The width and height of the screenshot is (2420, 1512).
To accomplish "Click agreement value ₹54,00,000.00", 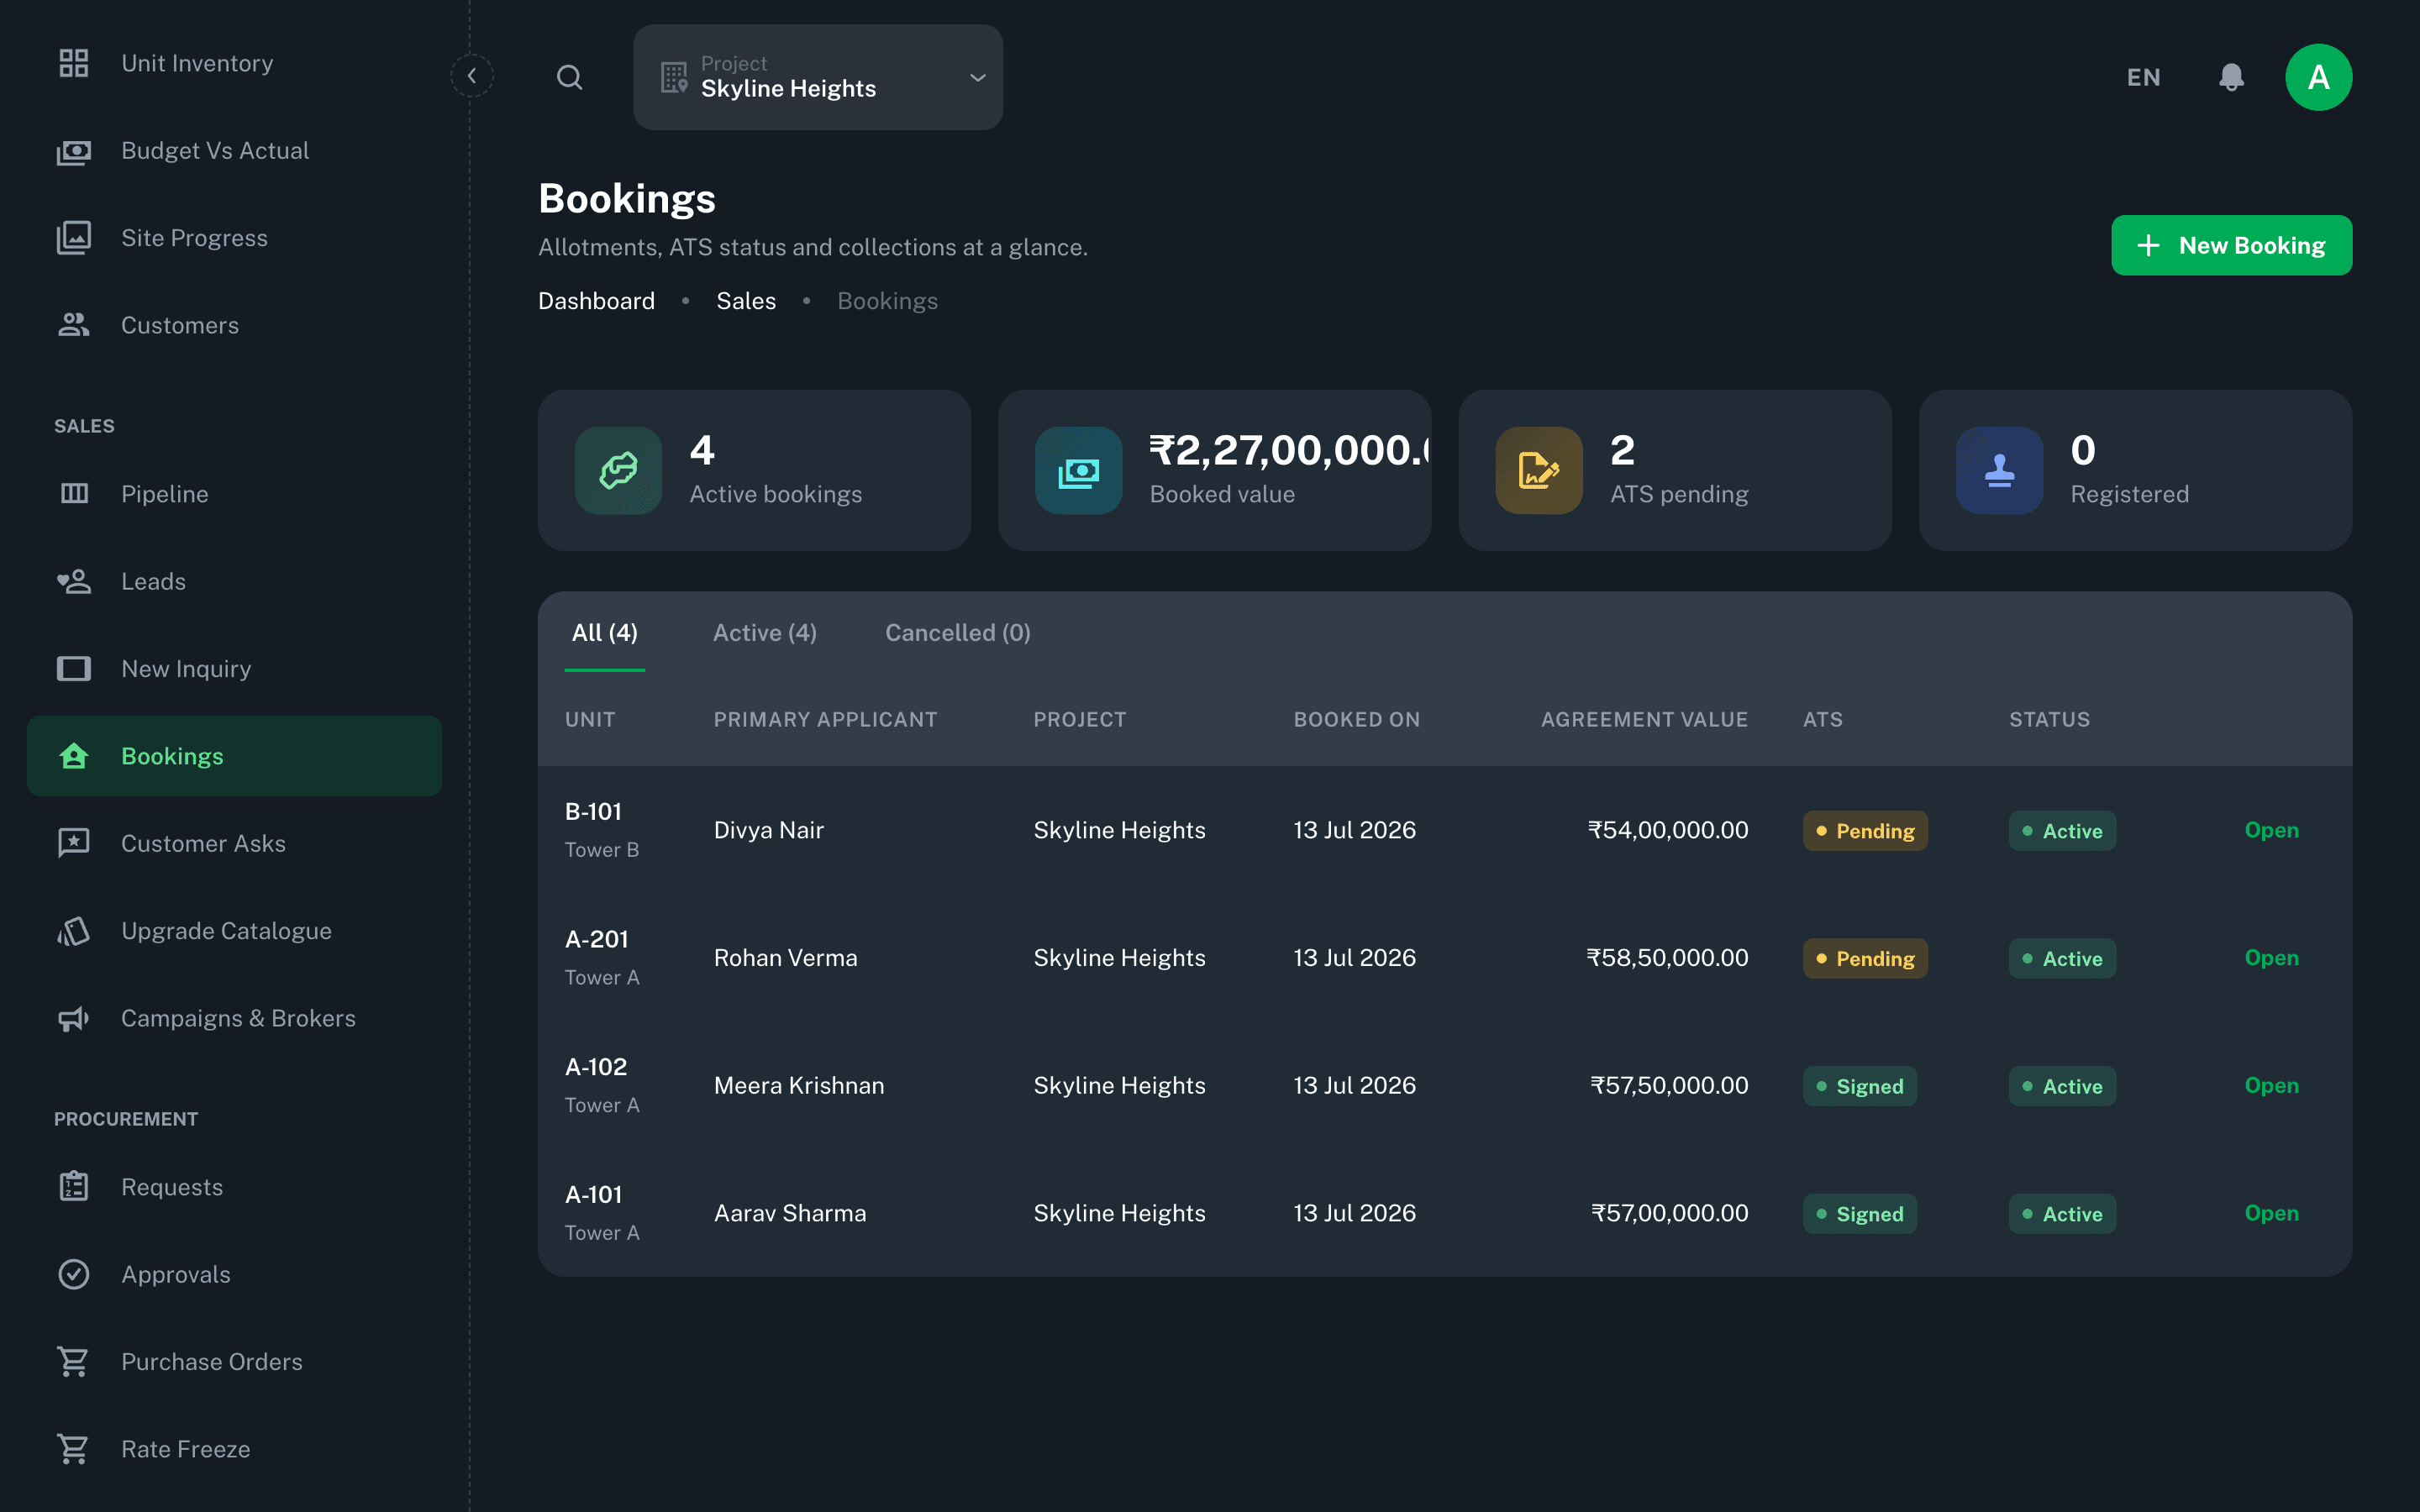I will coord(1667,830).
